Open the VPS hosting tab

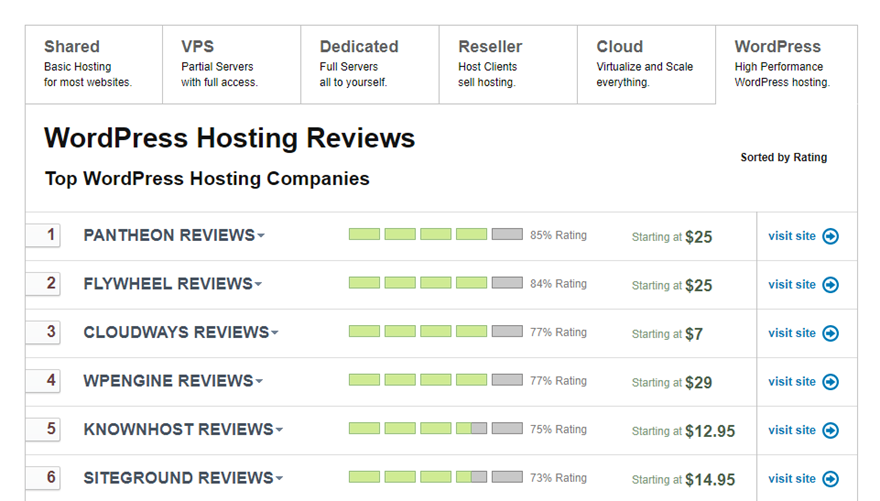(232, 65)
